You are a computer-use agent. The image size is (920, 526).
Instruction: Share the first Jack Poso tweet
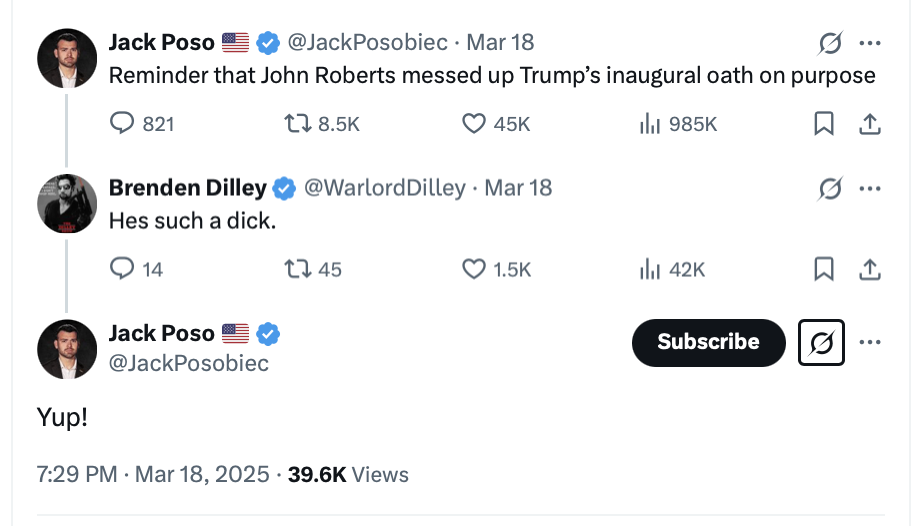870,124
